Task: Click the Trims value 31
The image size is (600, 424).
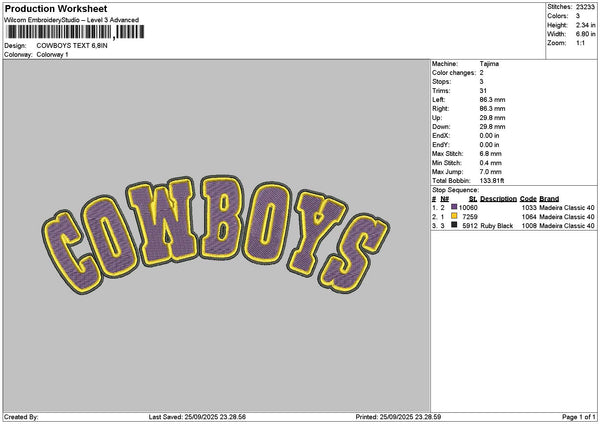Action: pyautogui.click(x=483, y=91)
